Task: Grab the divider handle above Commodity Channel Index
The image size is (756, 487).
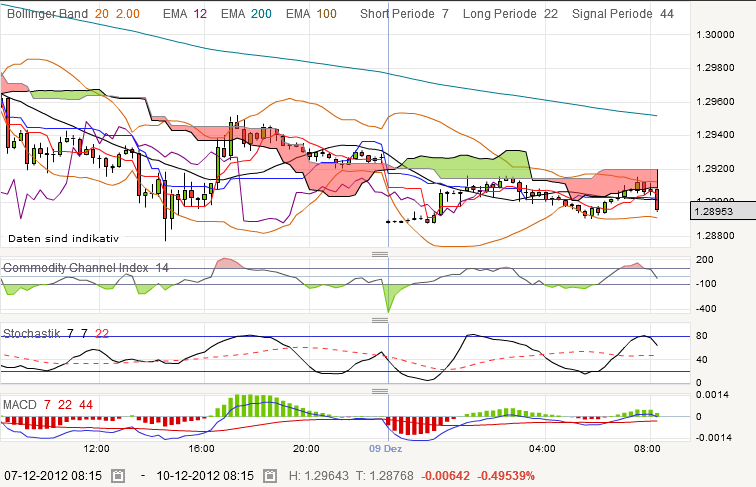Action: (380, 254)
